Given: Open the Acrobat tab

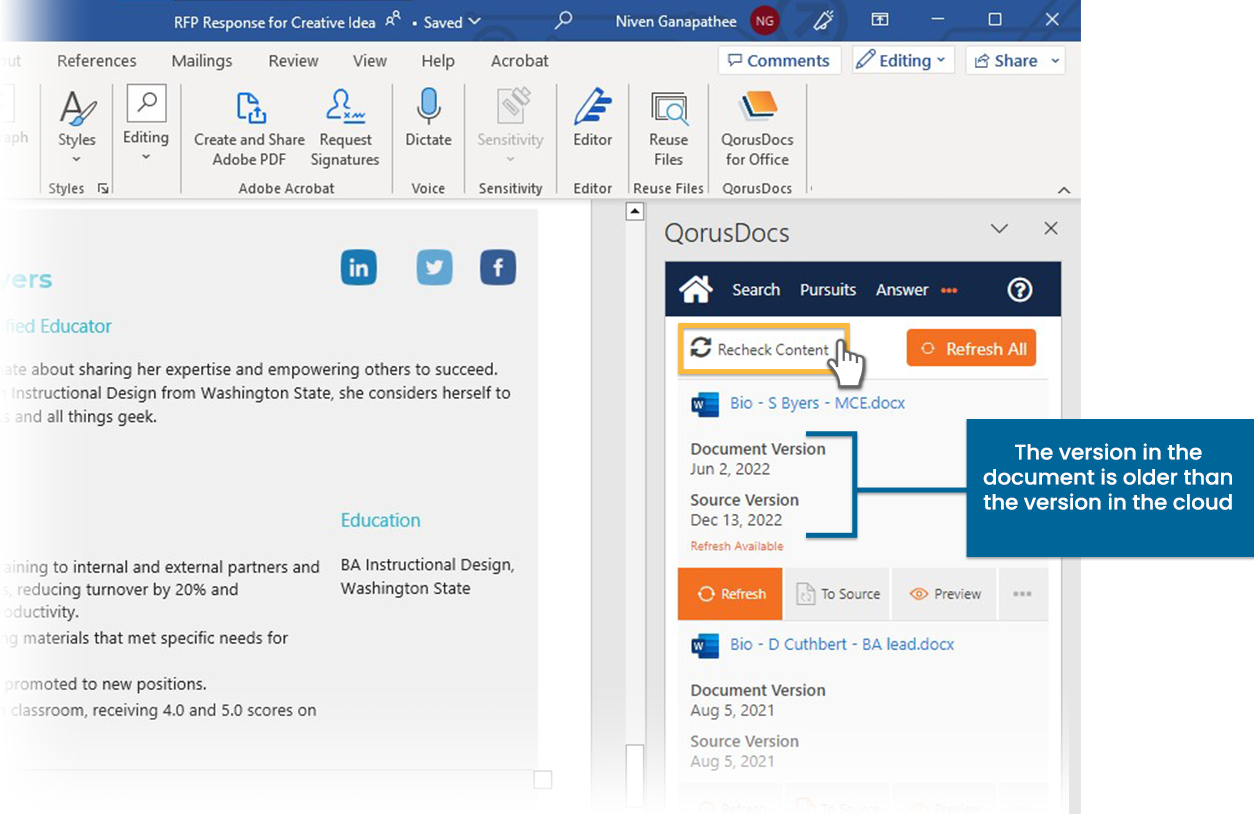Looking at the screenshot, I should 520,60.
